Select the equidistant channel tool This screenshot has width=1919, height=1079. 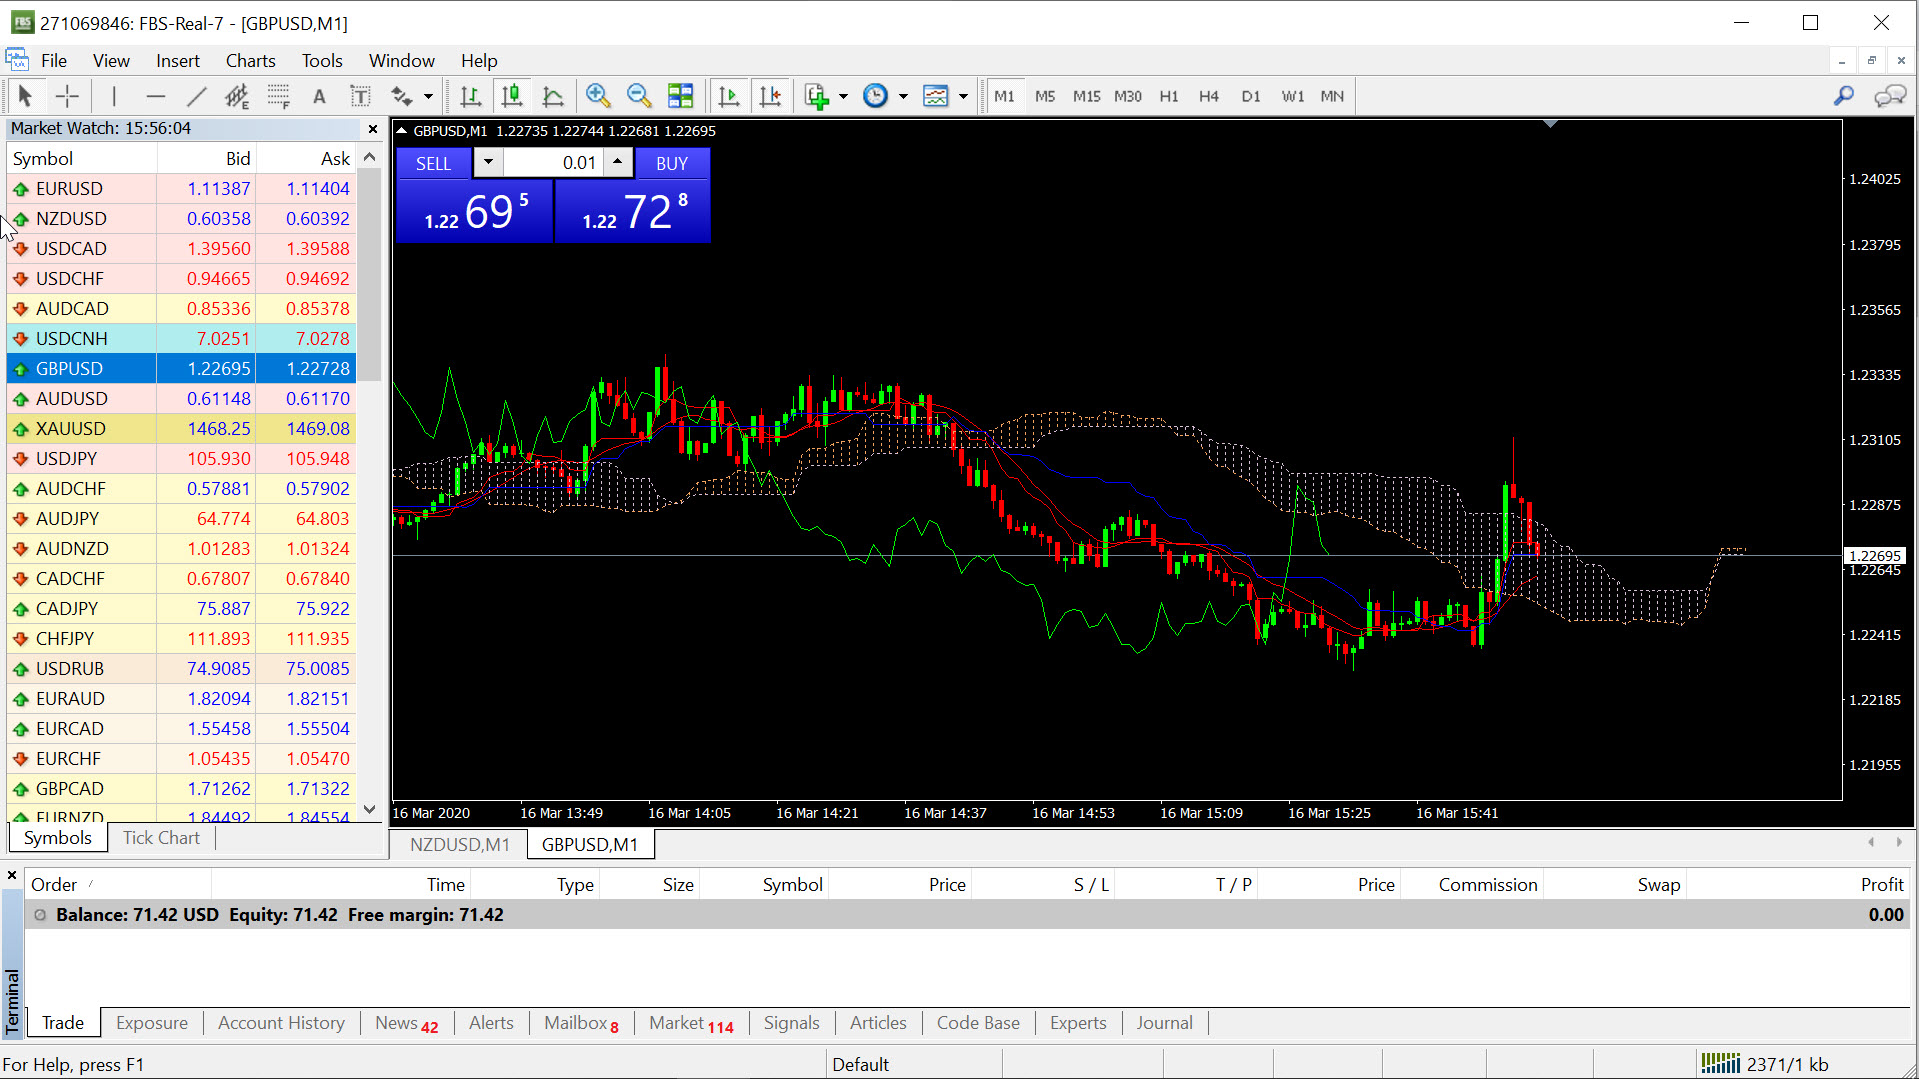click(x=237, y=96)
